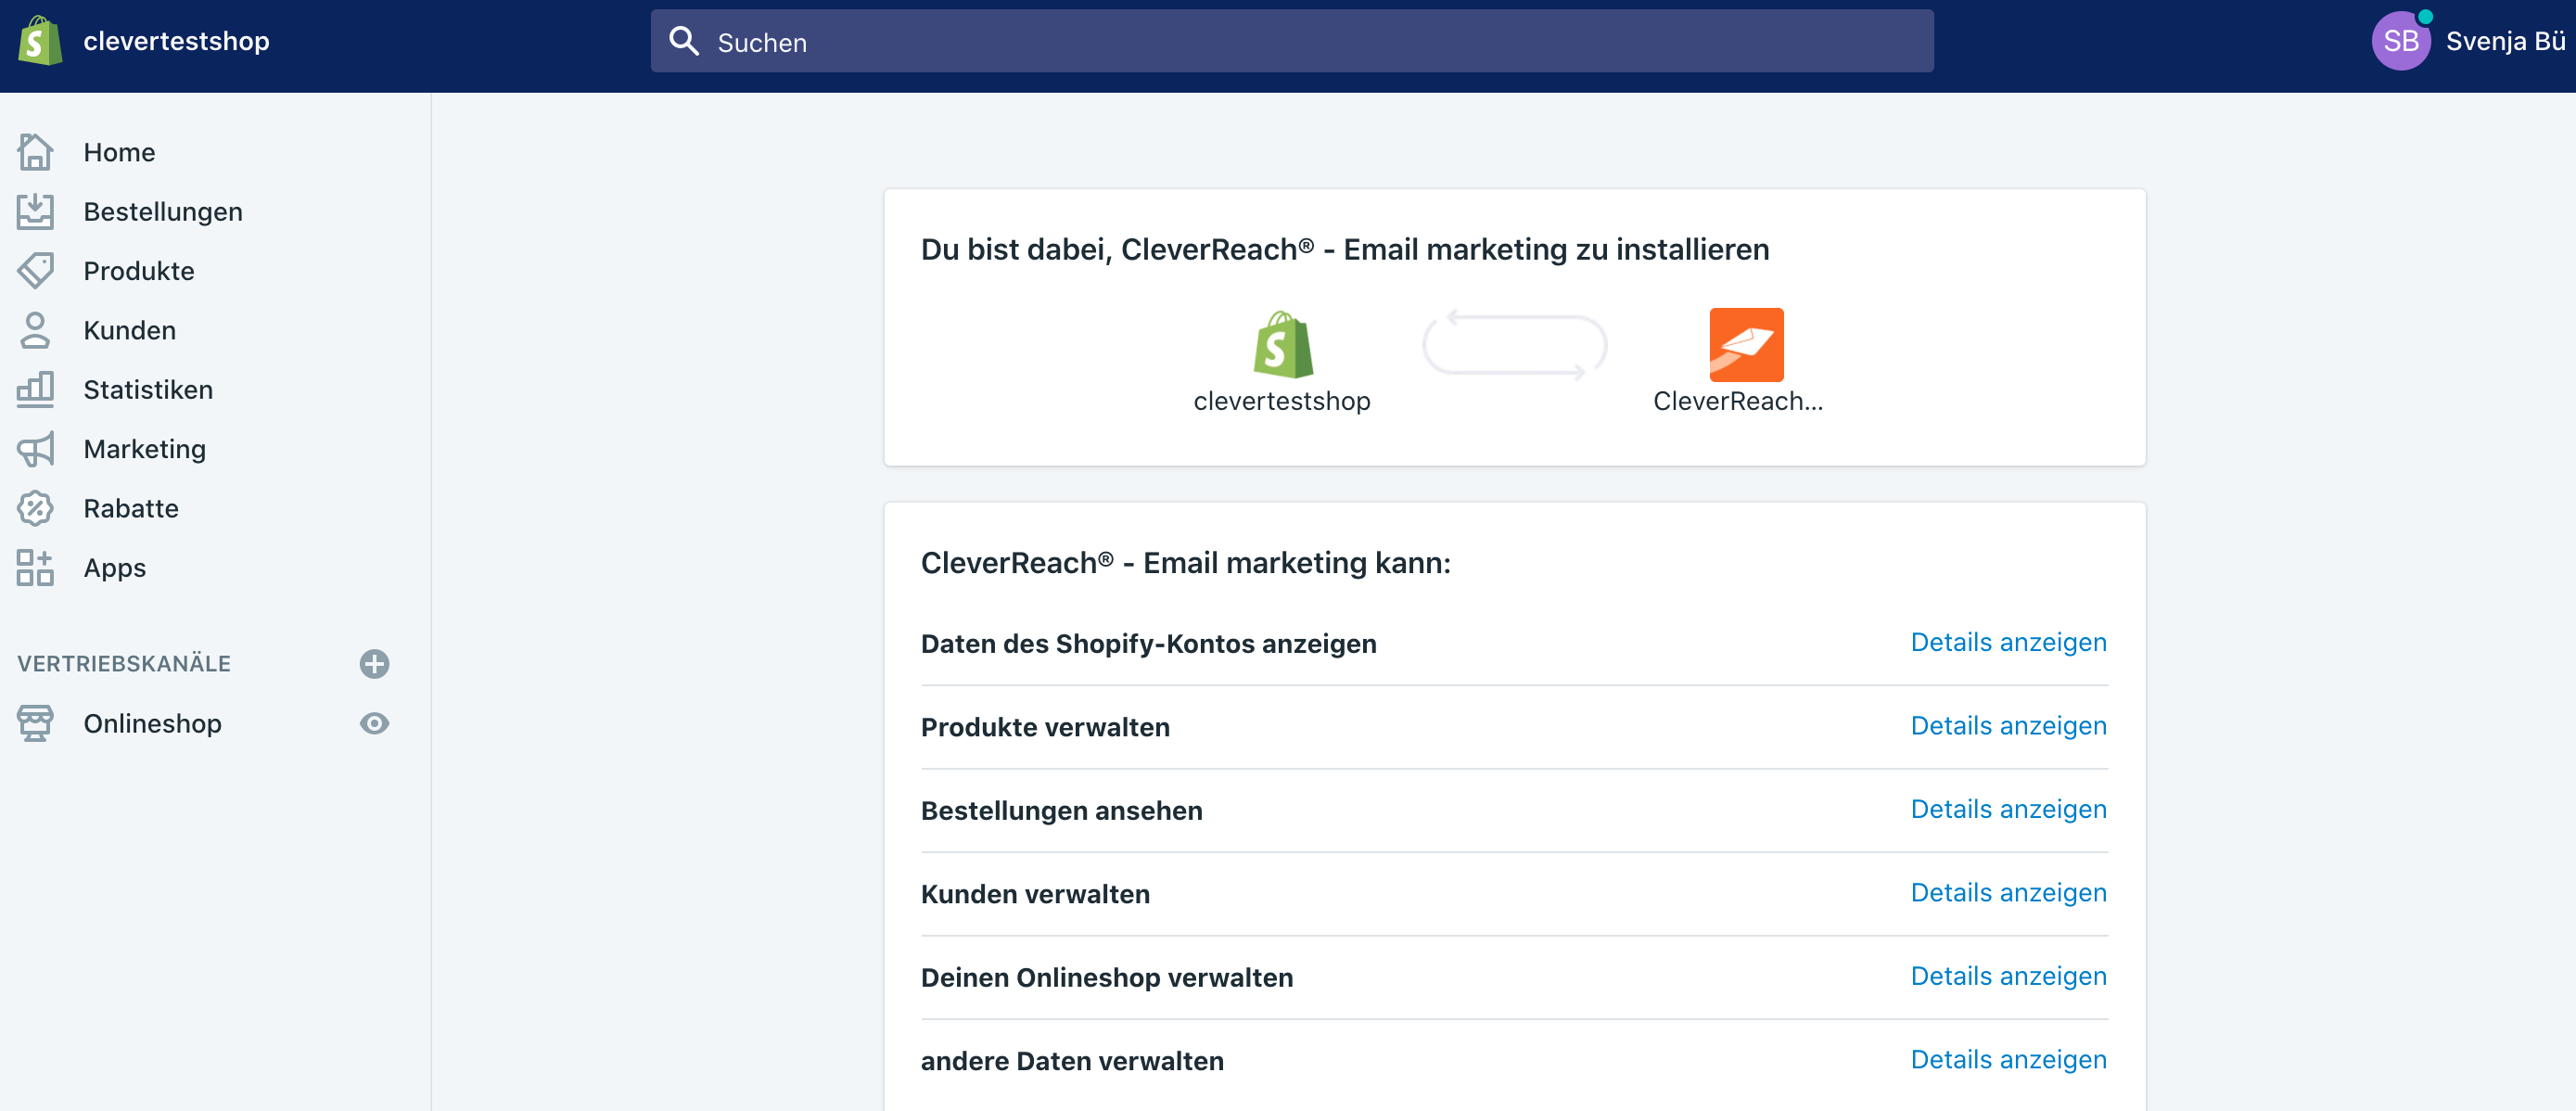The image size is (2576, 1111).
Task: Click the Home house icon
Action: [x=35, y=152]
